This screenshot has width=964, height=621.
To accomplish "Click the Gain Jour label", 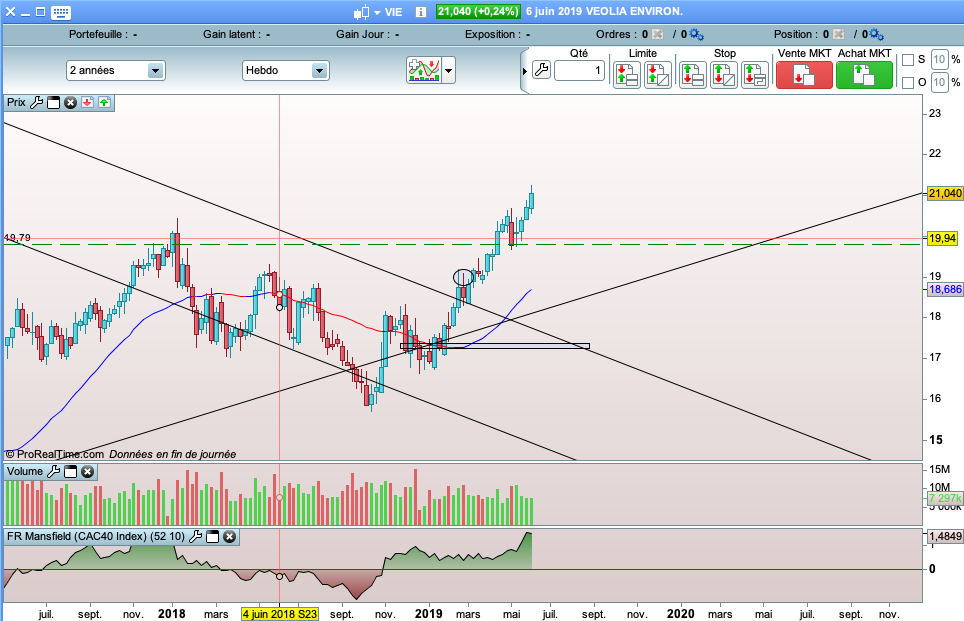I will 363,34.
